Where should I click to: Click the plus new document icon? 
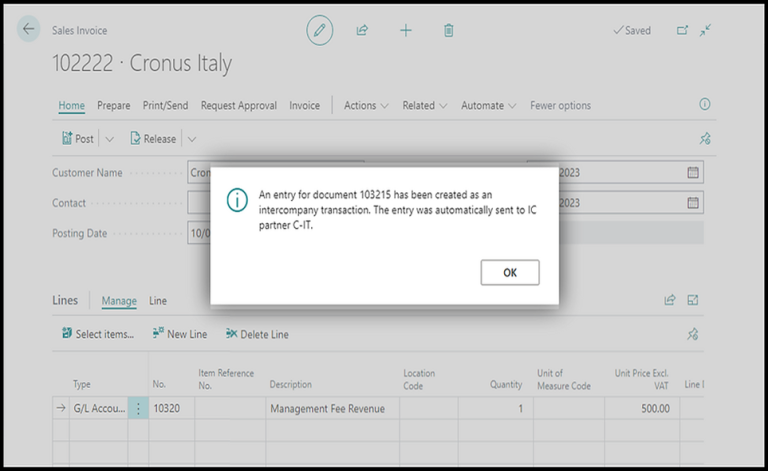pyautogui.click(x=406, y=30)
